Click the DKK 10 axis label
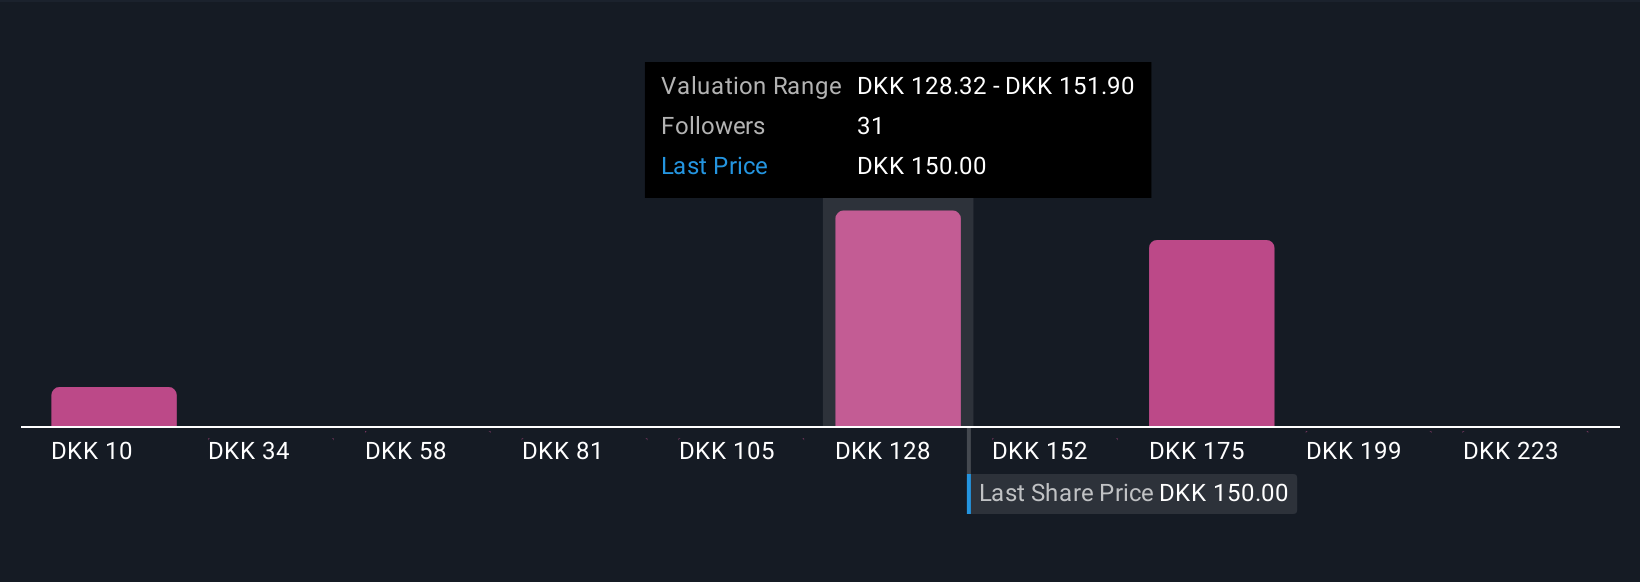Viewport: 1640px width, 582px height. click(x=92, y=451)
